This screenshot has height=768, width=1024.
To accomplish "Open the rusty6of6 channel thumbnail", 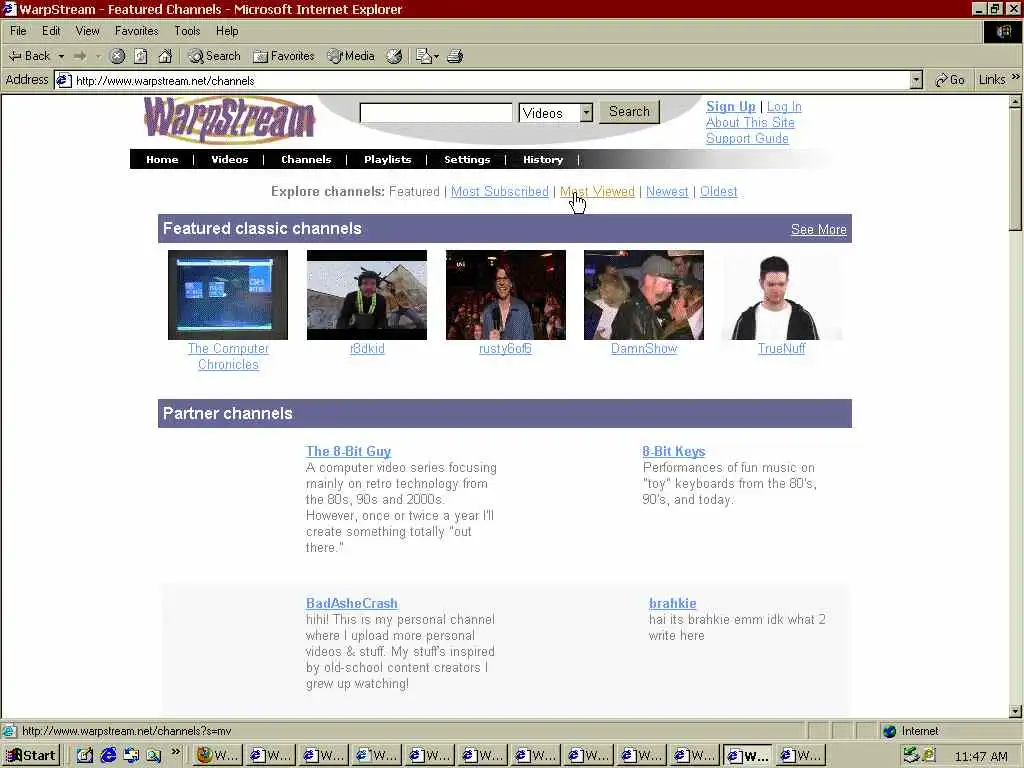I will tap(505, 295).
